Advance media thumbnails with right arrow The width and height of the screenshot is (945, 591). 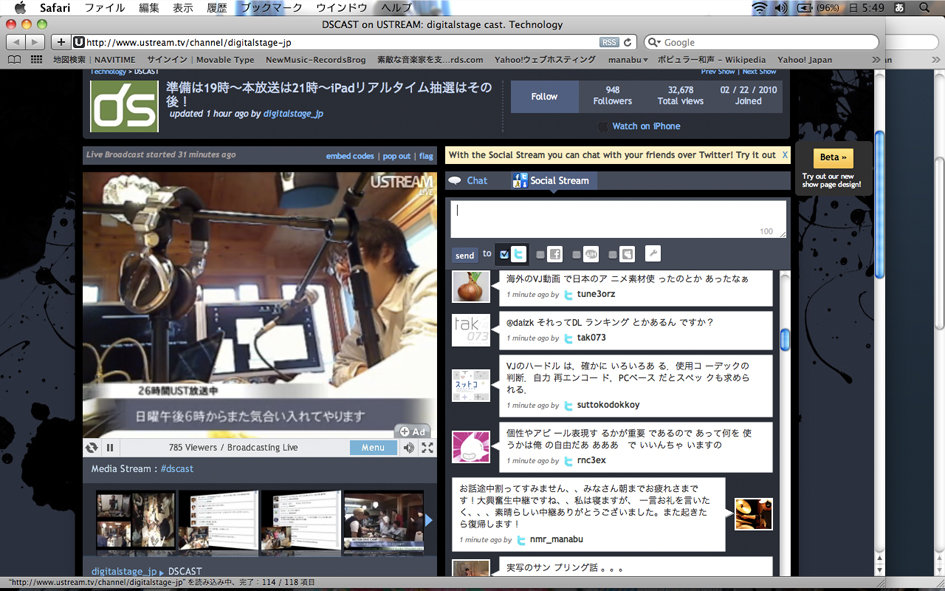coord(429,520)
